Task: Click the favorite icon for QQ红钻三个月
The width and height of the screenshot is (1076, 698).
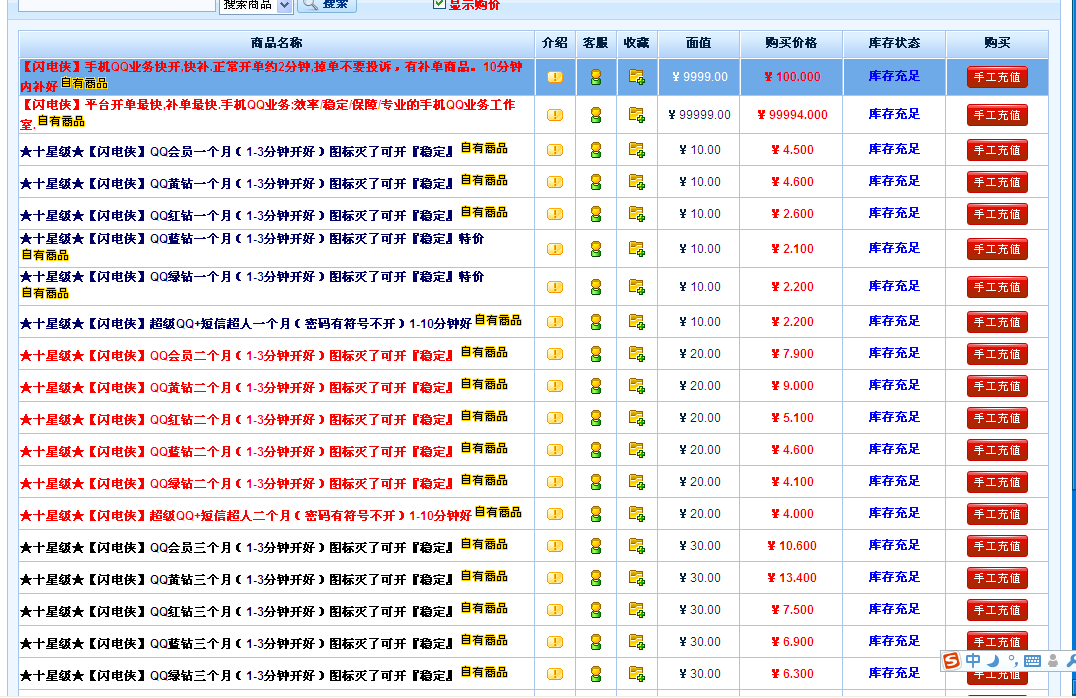Action: click(x=637, y=609)
